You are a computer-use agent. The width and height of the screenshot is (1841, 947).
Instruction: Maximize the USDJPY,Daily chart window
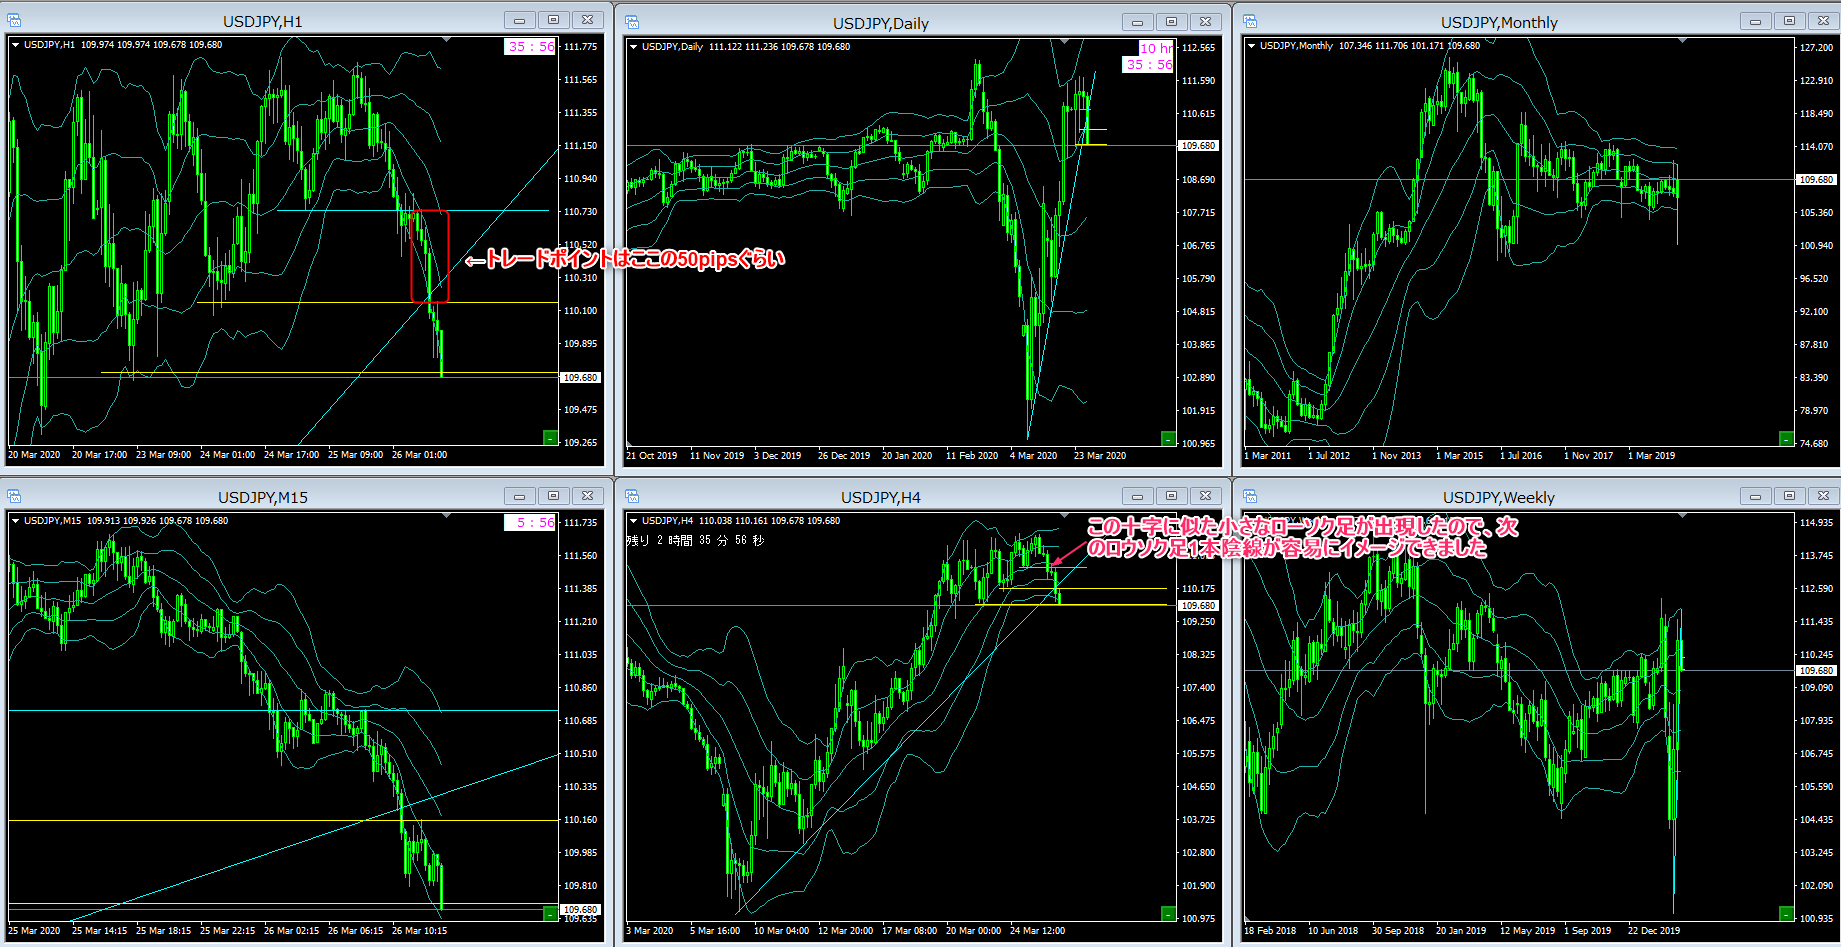click(1171, 22)
